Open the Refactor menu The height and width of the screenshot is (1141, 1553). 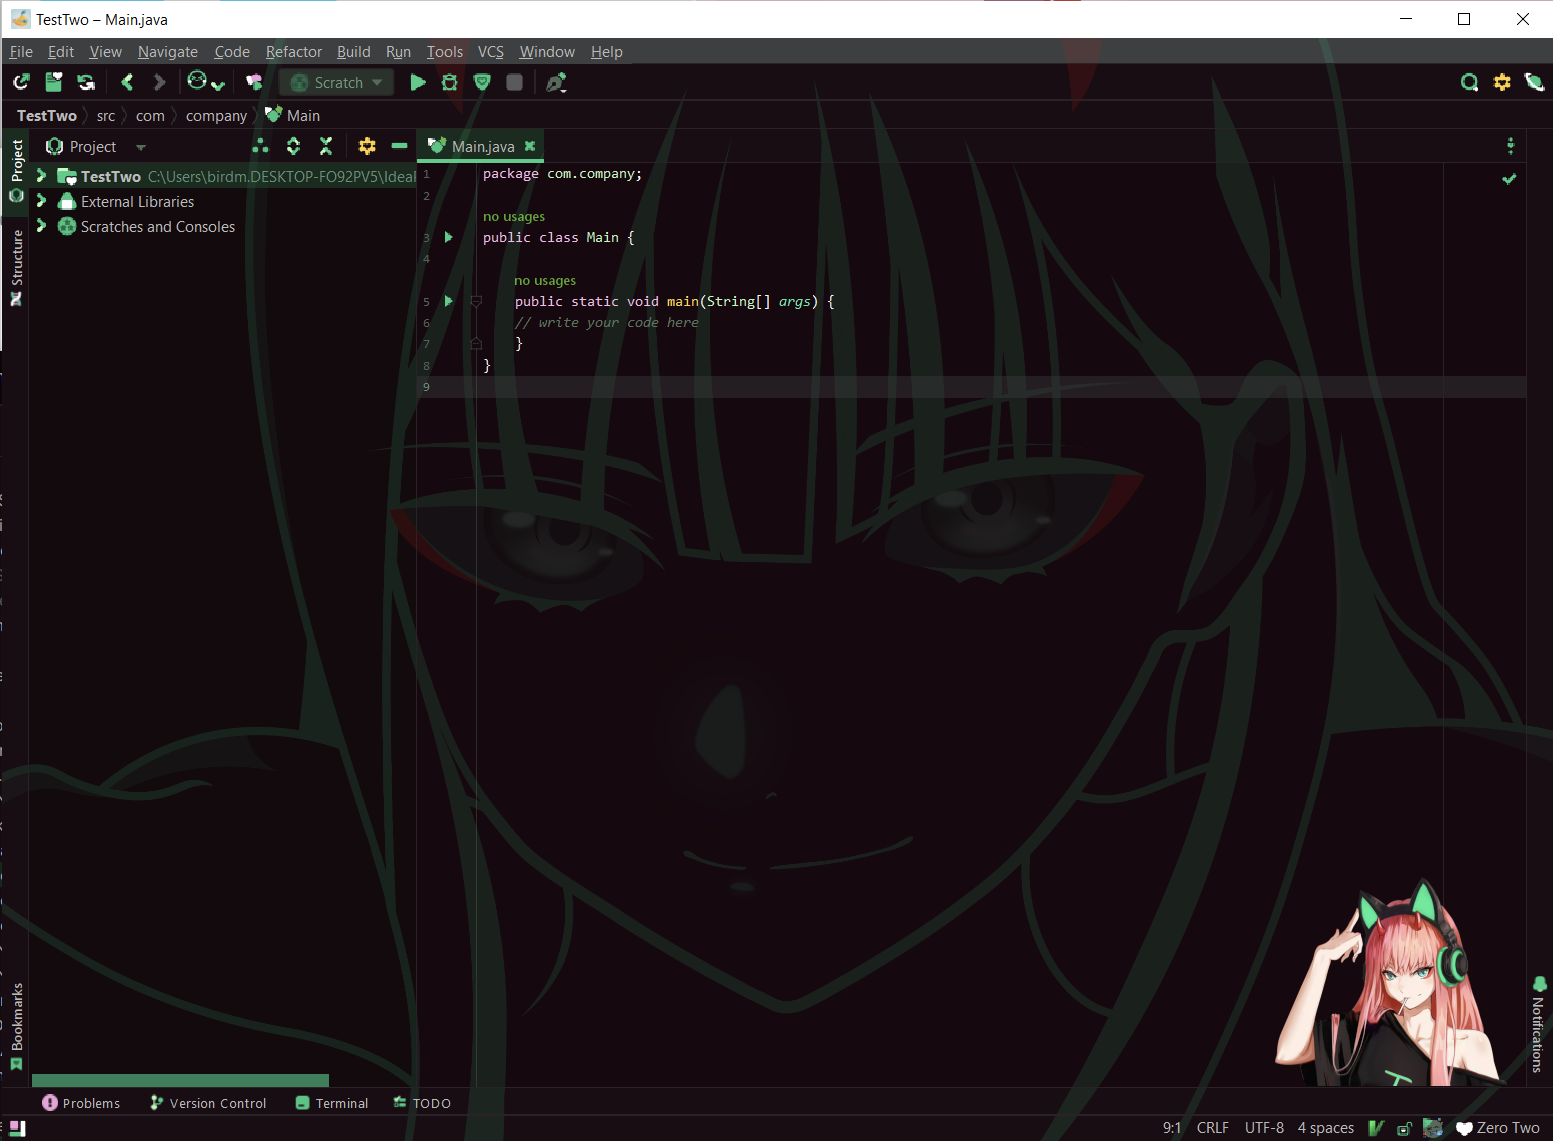pyautogui.click(x=293, y=51)
